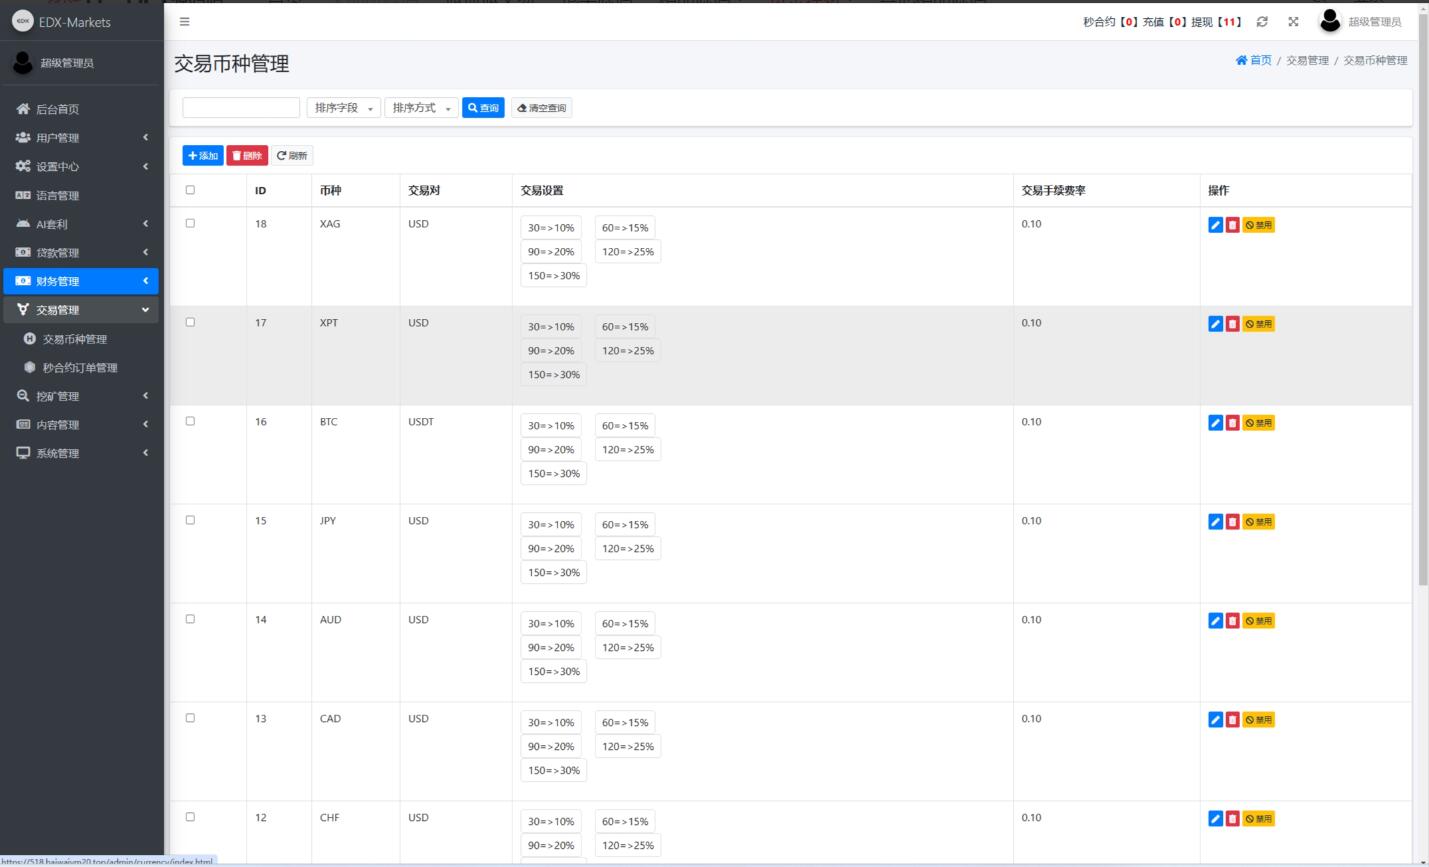Click blue edit icon for JPY row
Viewport: 1429px width, 867px height.
coord(1215,522)
